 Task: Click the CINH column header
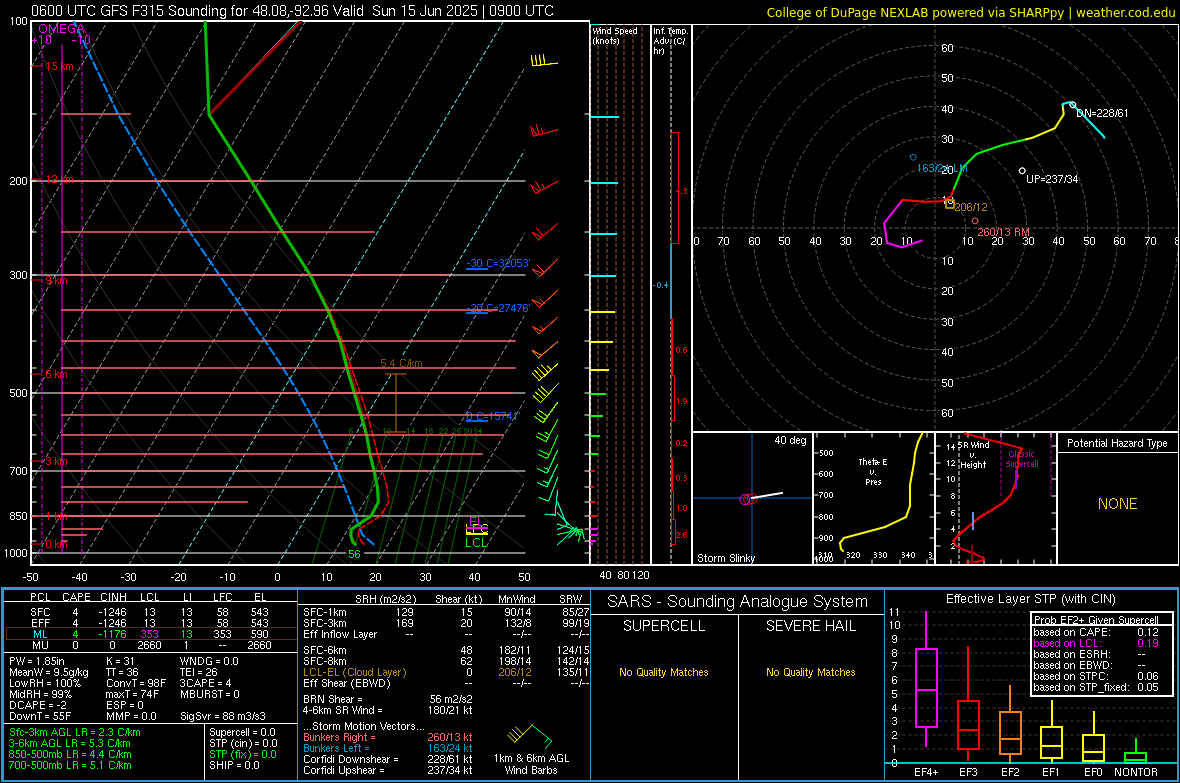coord(114,597)
